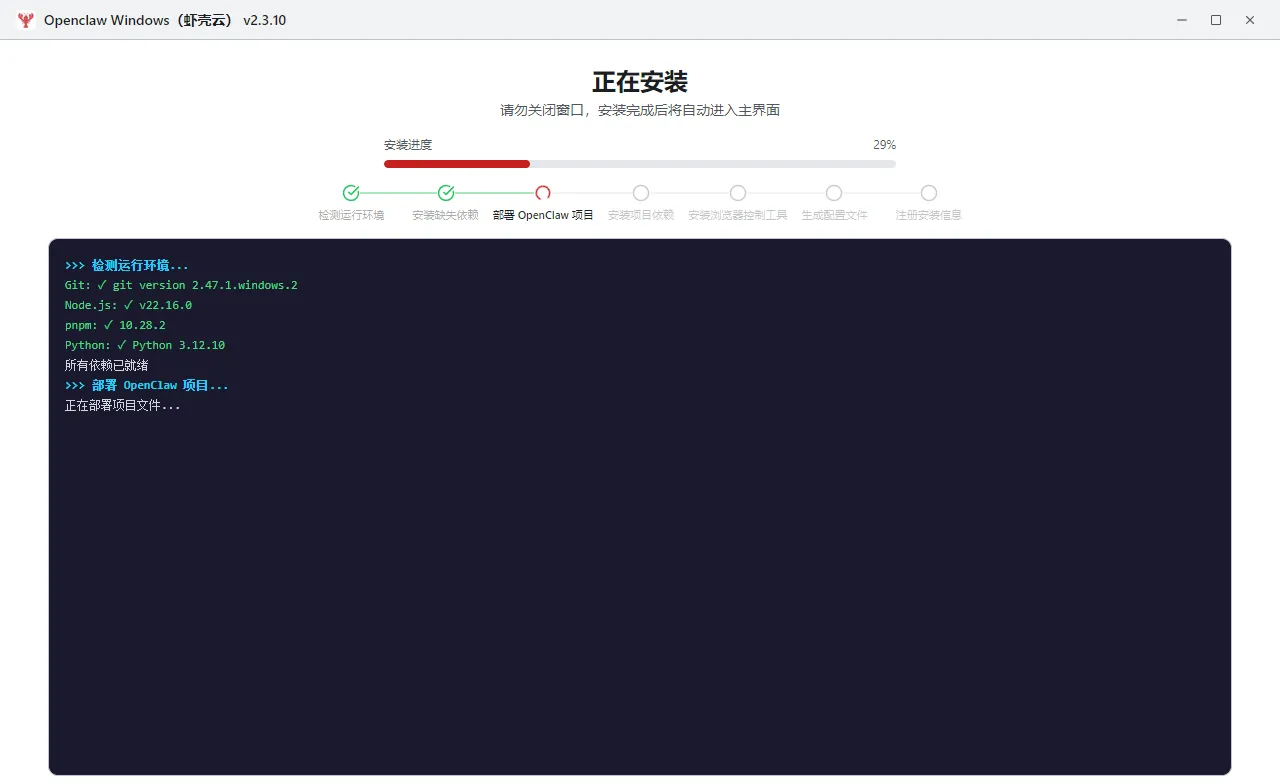Click the Node.js v22.16.0 log line
This screenshot has height=784, width=1280.
[128, 305]
